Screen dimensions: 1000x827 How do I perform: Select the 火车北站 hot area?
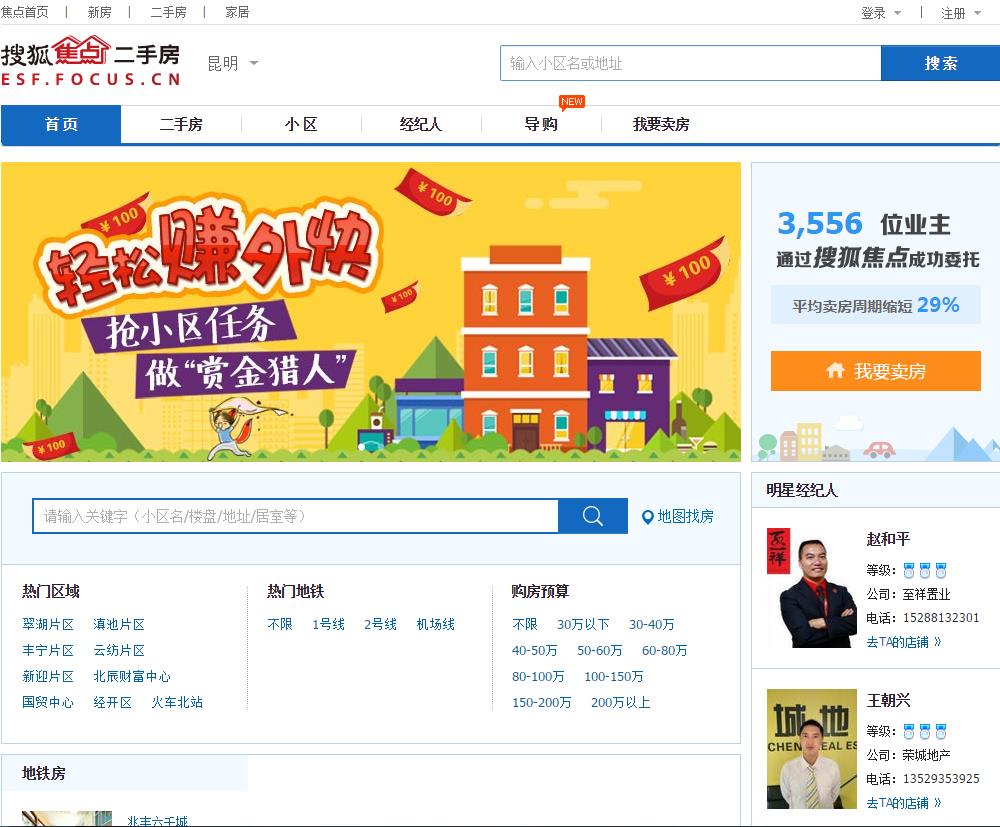[x=177, y=703]
